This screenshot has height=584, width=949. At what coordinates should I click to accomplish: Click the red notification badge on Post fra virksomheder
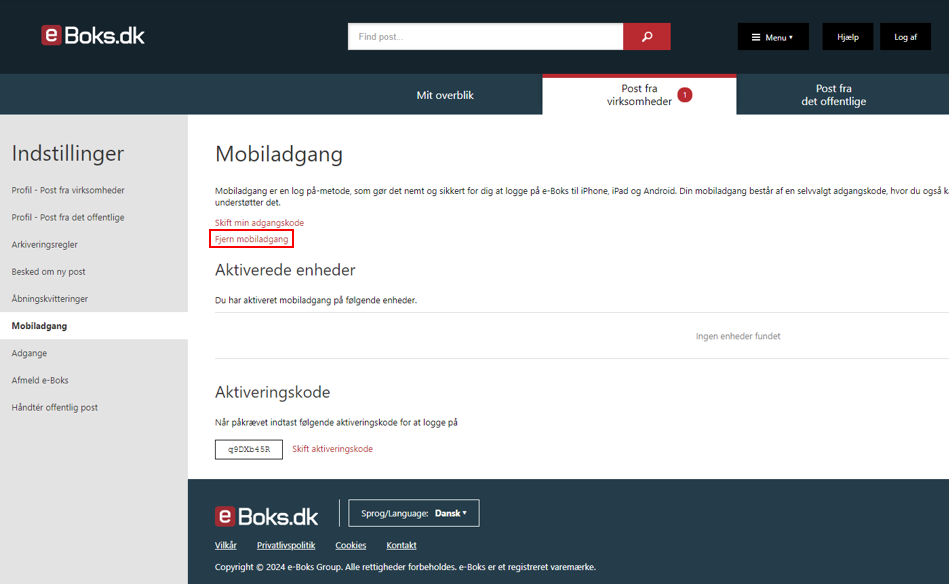tap(685, 95)
